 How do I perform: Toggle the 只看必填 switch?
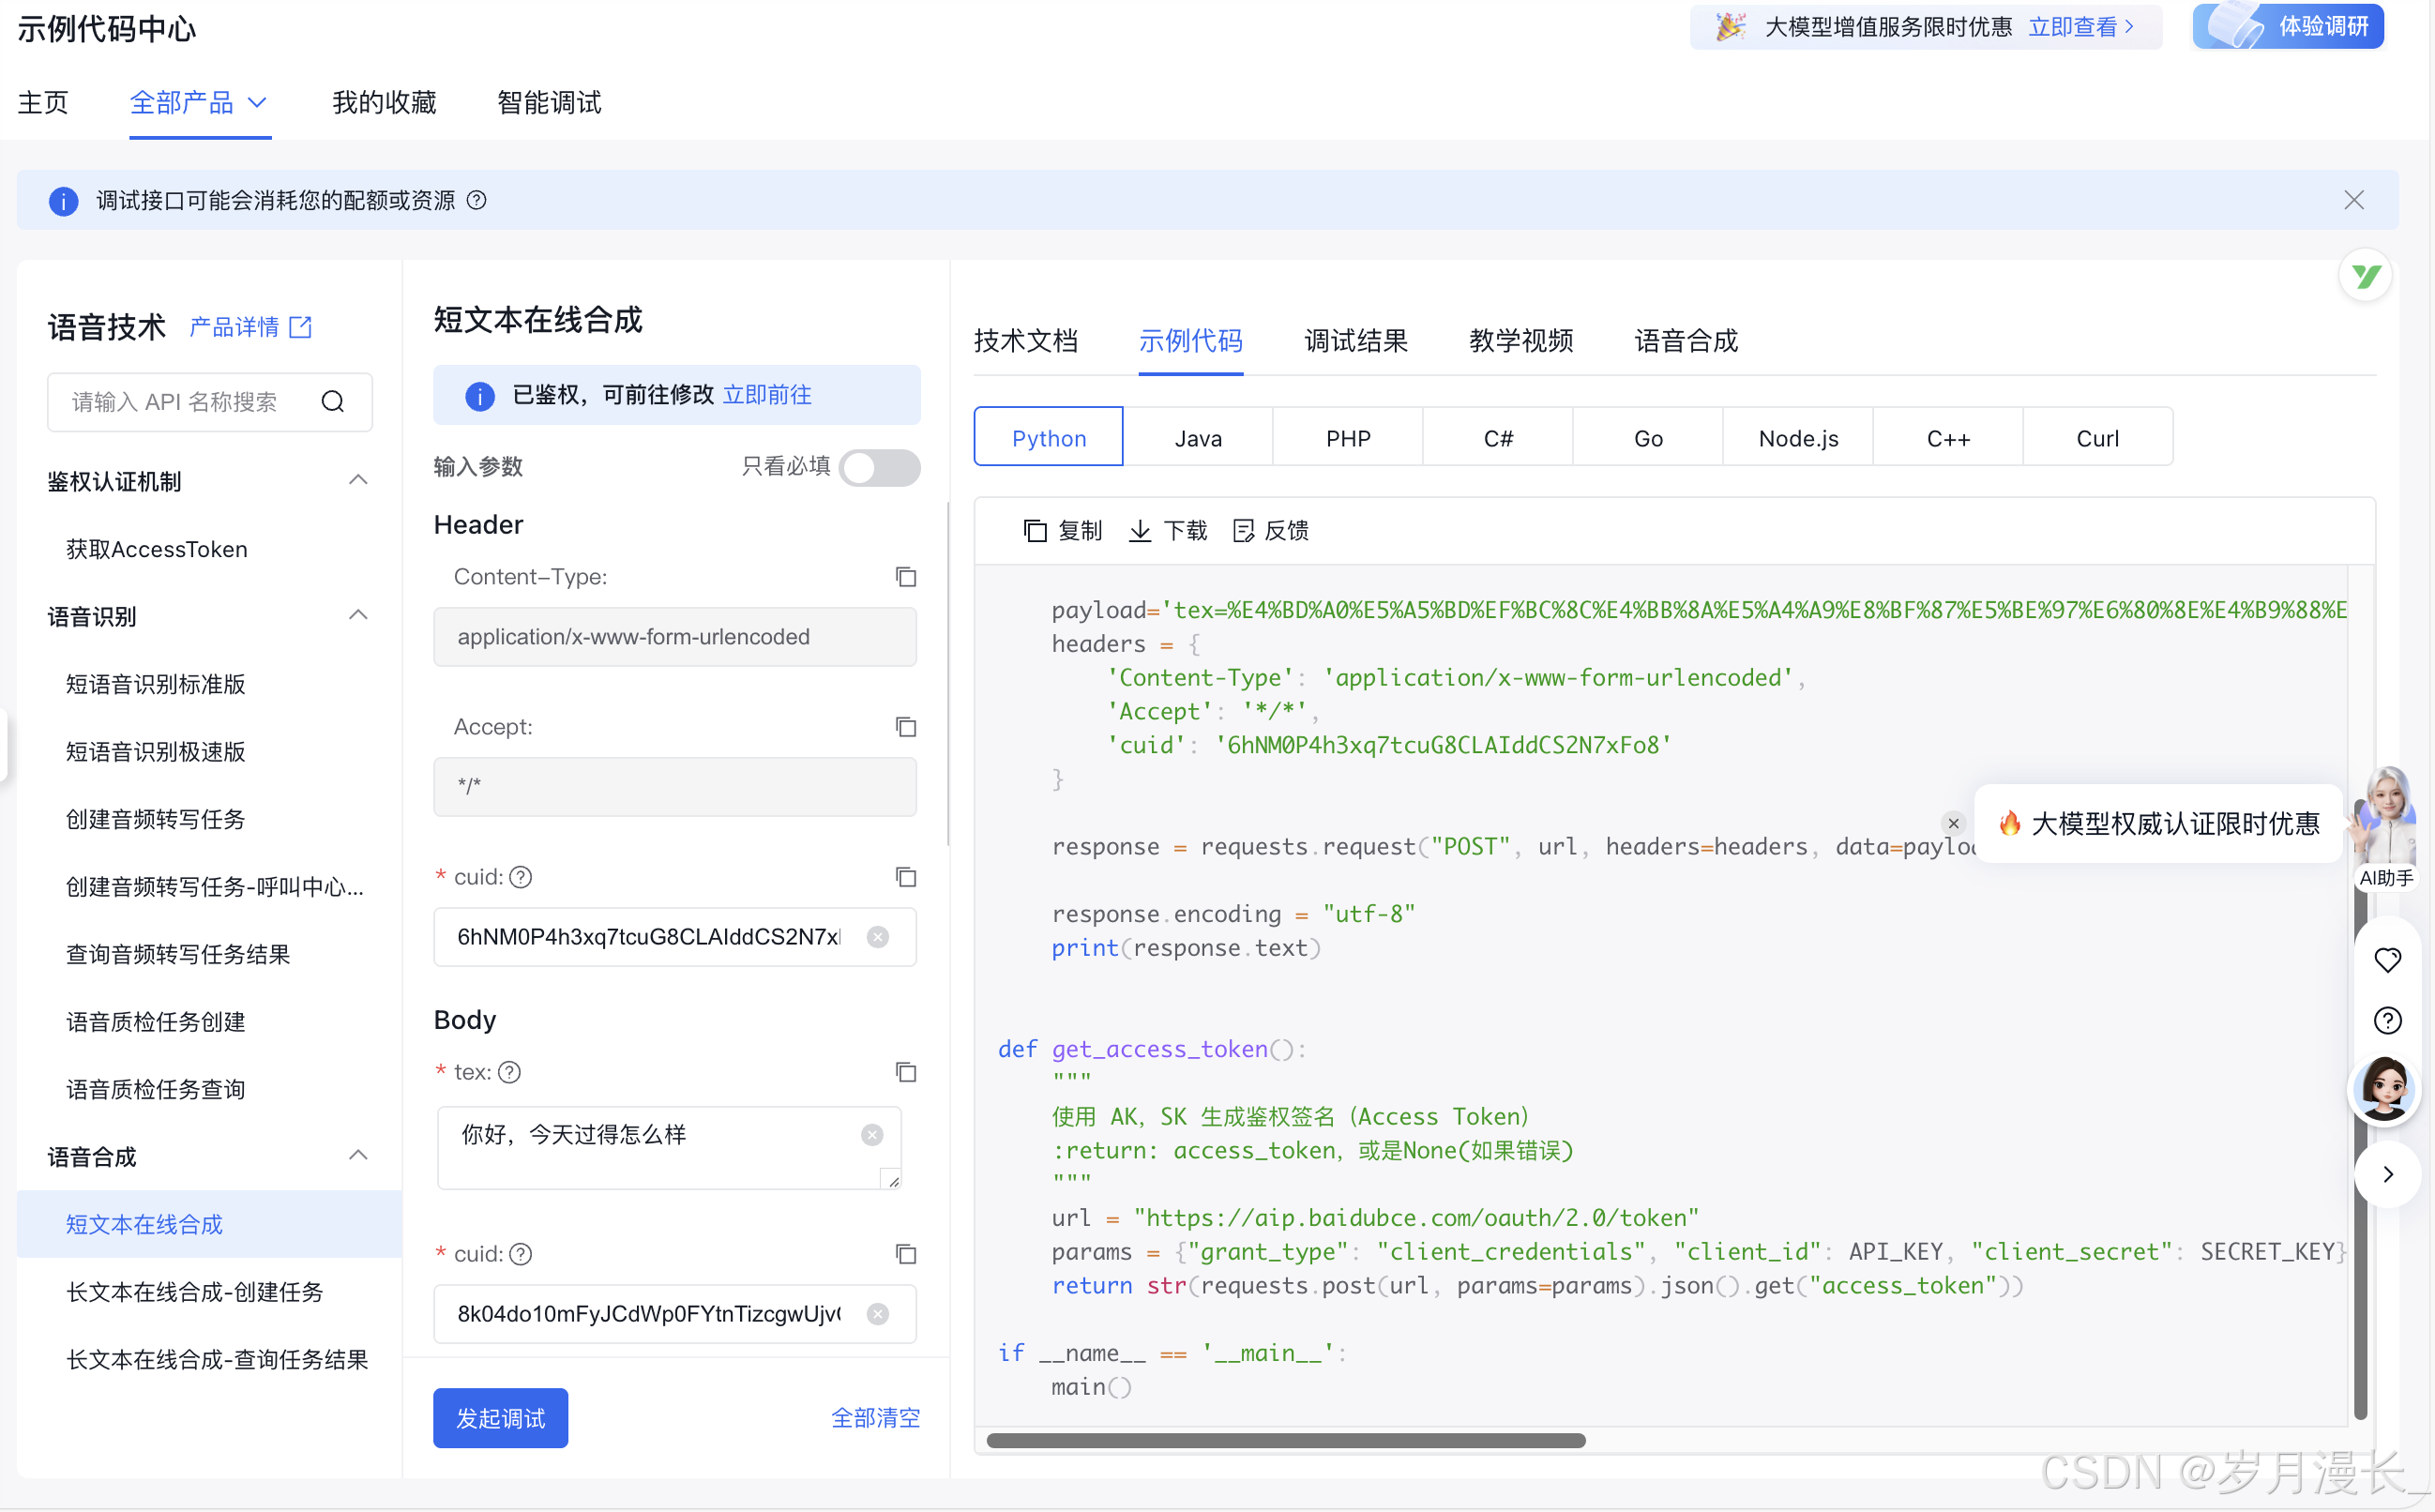(x=879, y=467)
